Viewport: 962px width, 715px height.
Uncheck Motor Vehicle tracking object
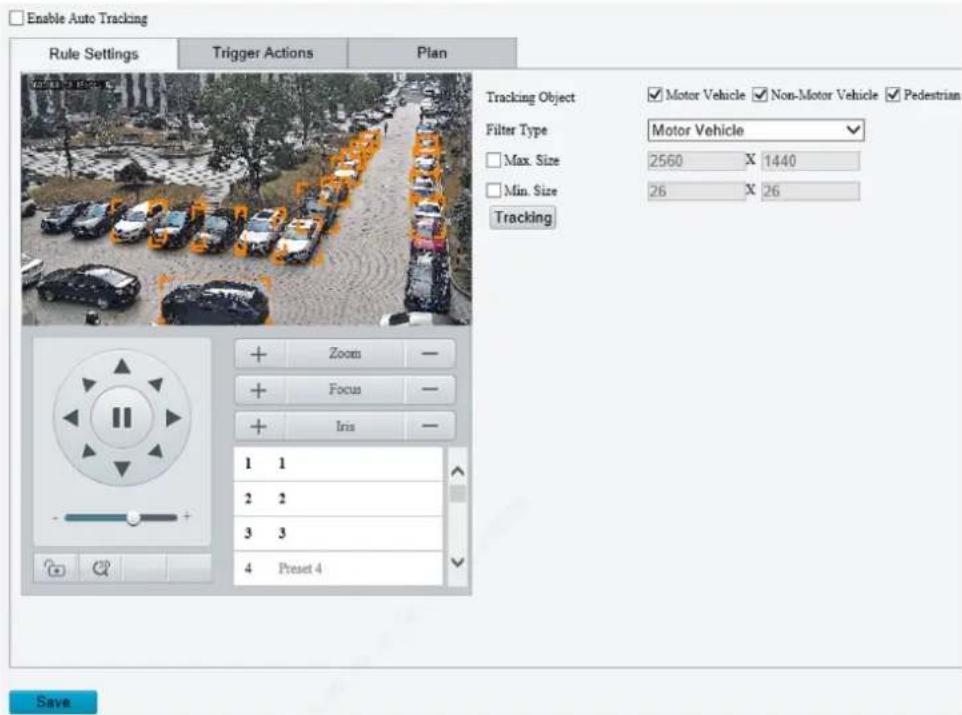(655, 95)
